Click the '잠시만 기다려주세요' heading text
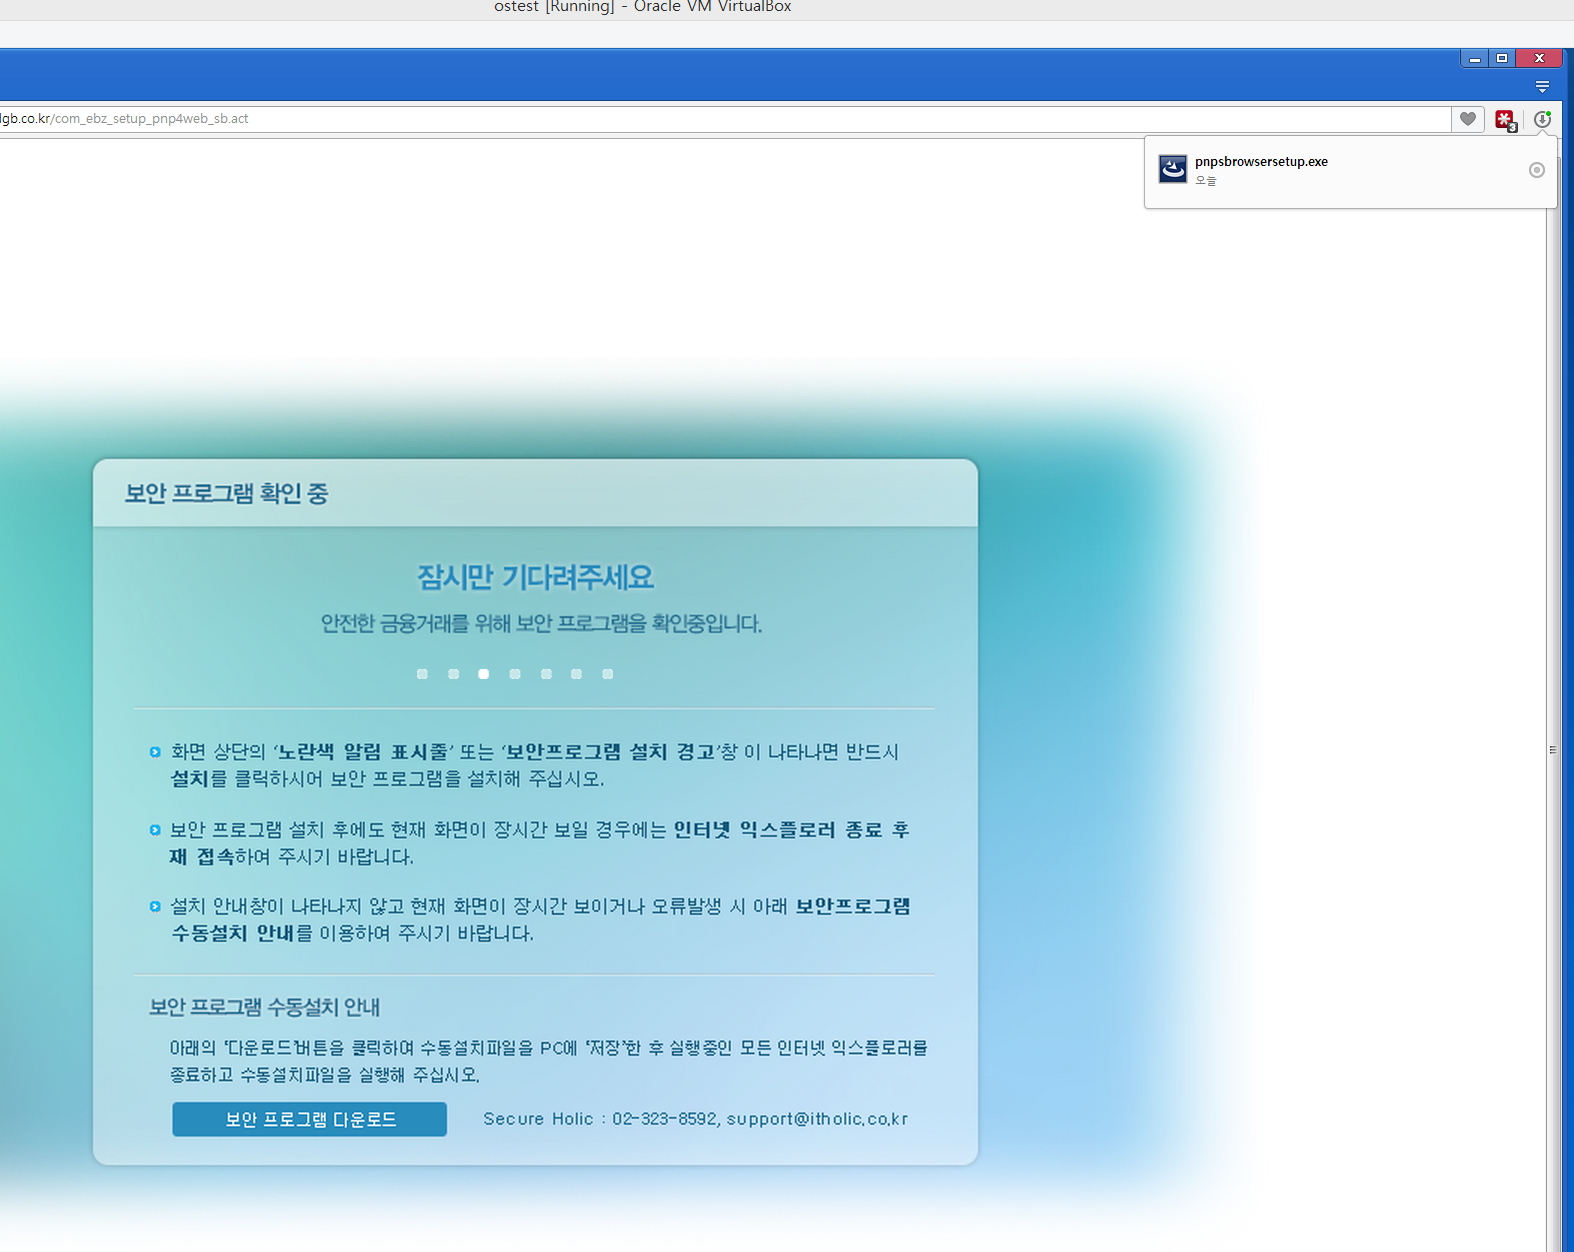 [x=535, y=577]
